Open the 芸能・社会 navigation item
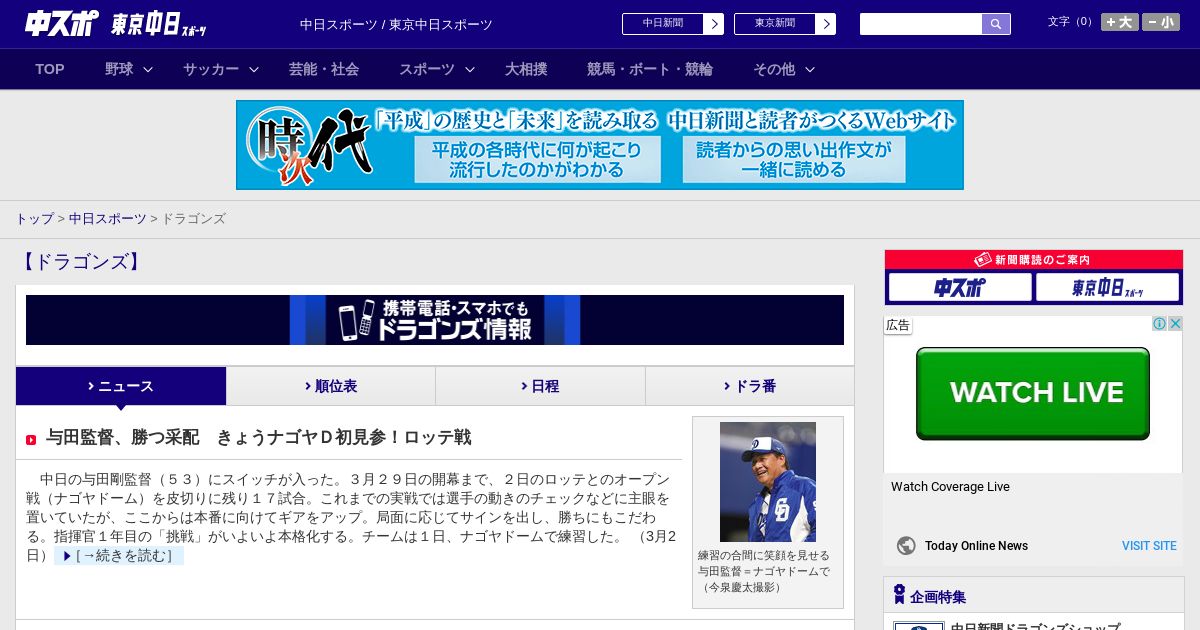Viewport: 1200px width, 630px height. point(324,69)
